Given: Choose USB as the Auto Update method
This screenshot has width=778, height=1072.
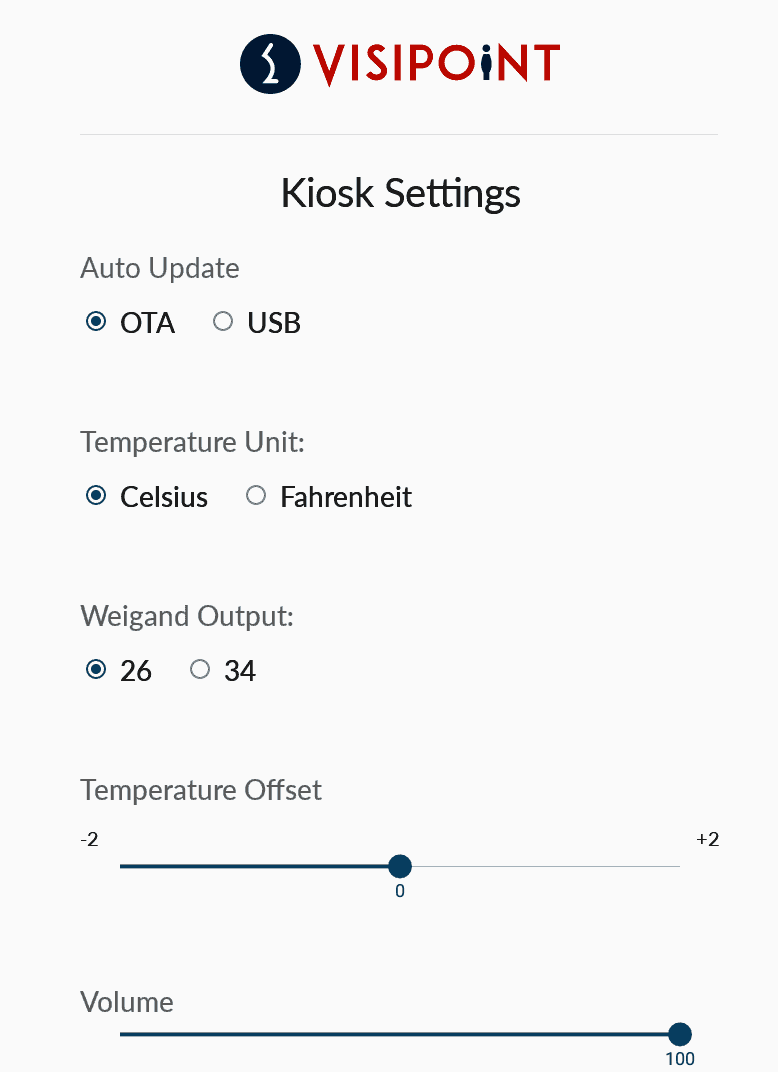Looking at the screenshot, I should [224, 322].
